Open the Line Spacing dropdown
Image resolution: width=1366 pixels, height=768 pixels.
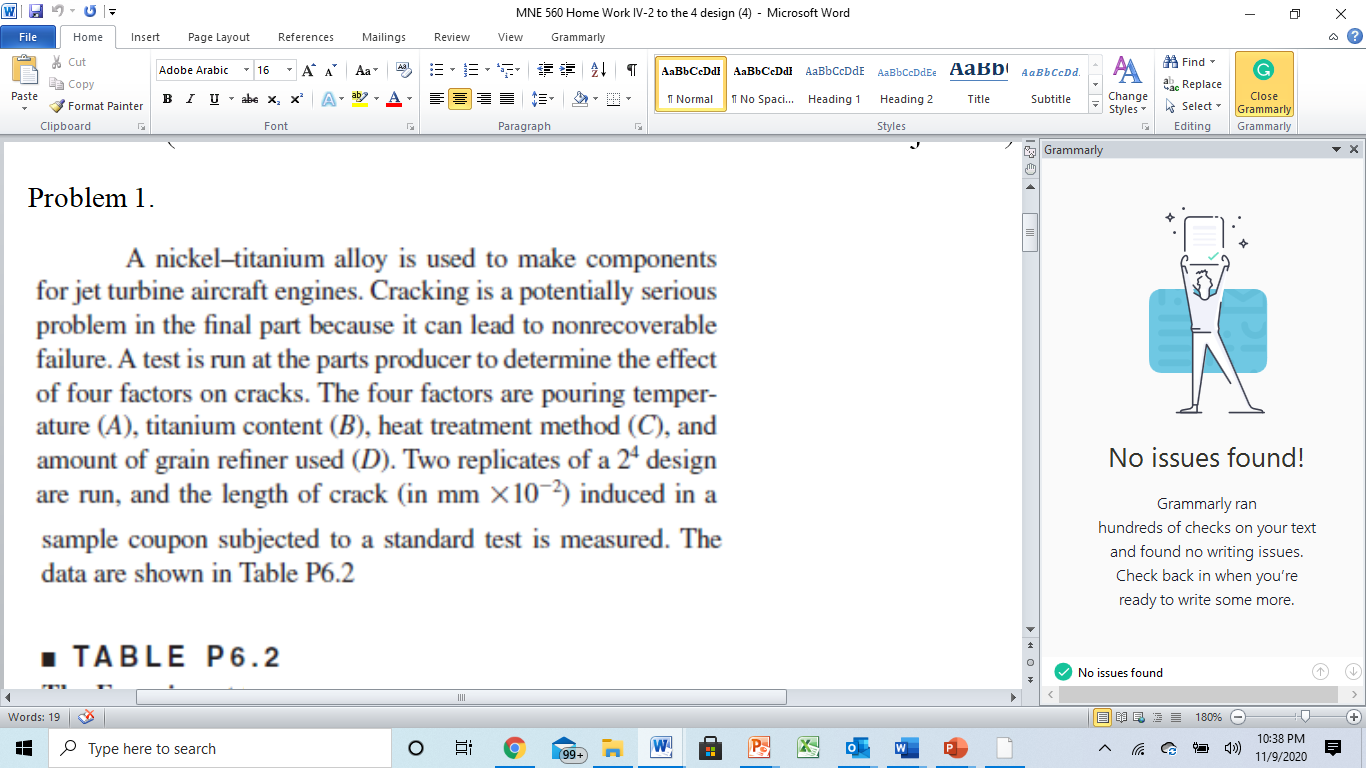[543, 99]
